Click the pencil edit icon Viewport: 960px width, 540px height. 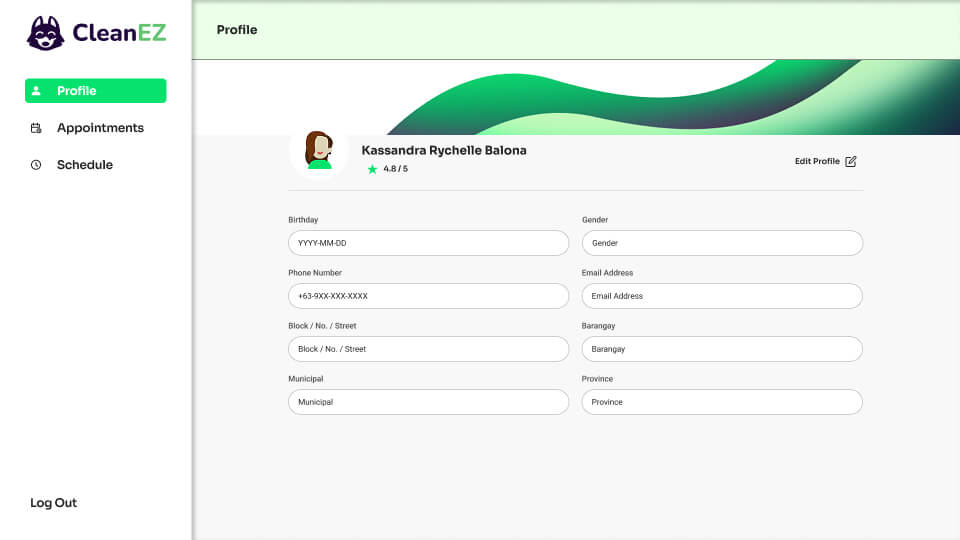click(850, 161)
